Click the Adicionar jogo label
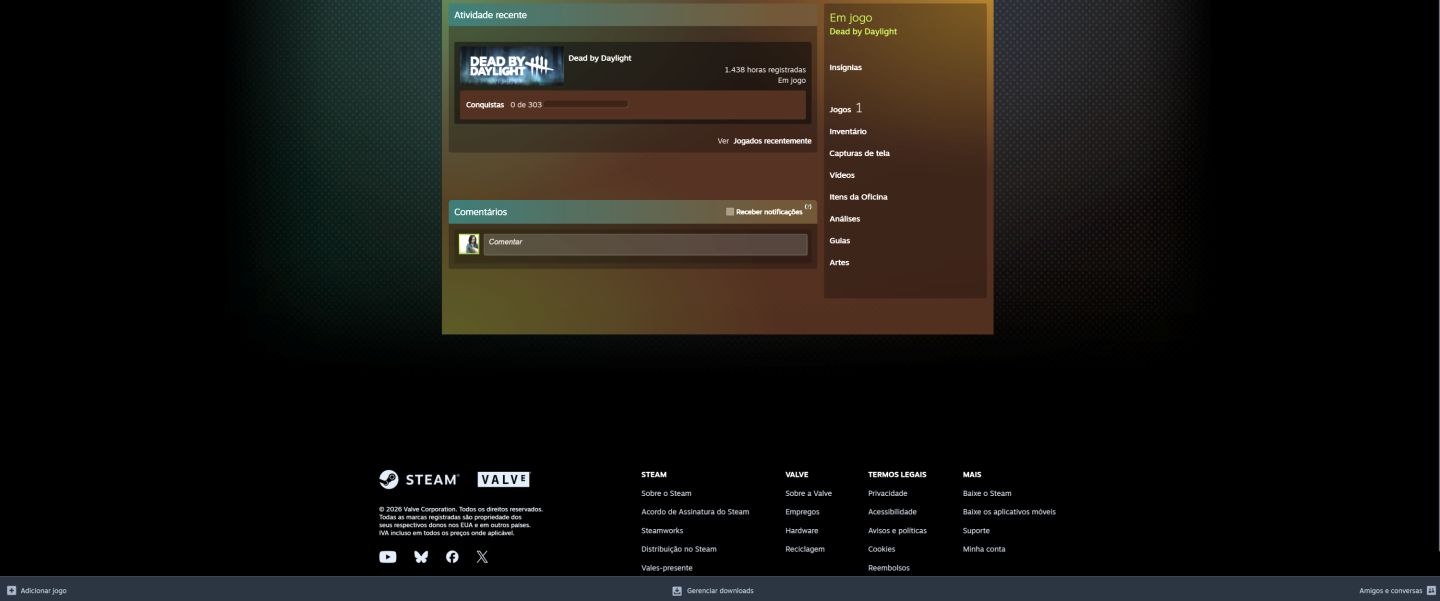The height and width of the screenshot is (601, 1440). pyautogui.click(x=43, y=591)
